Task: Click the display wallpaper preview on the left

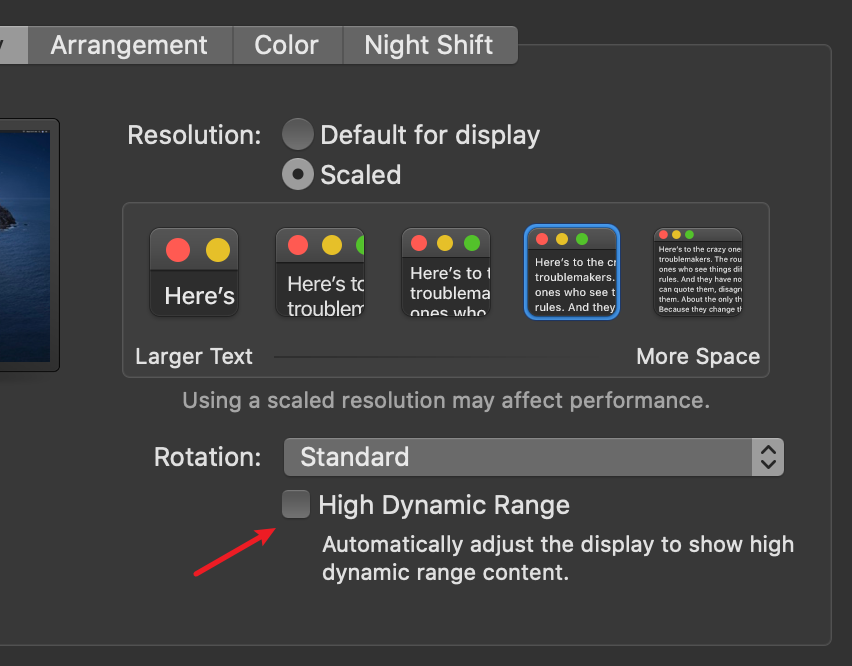Action: pyautogui.click(x=25, y=245)
